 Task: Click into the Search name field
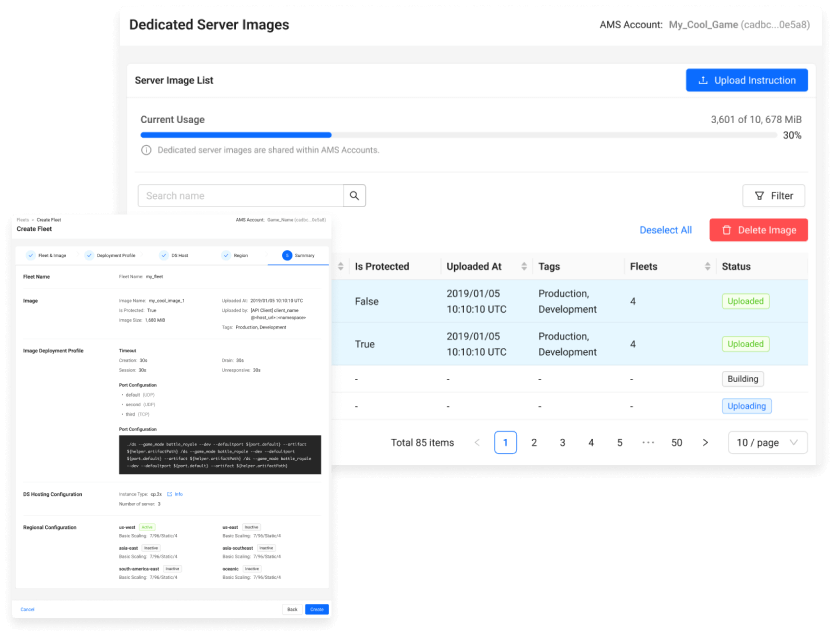[x=240, y=196]
